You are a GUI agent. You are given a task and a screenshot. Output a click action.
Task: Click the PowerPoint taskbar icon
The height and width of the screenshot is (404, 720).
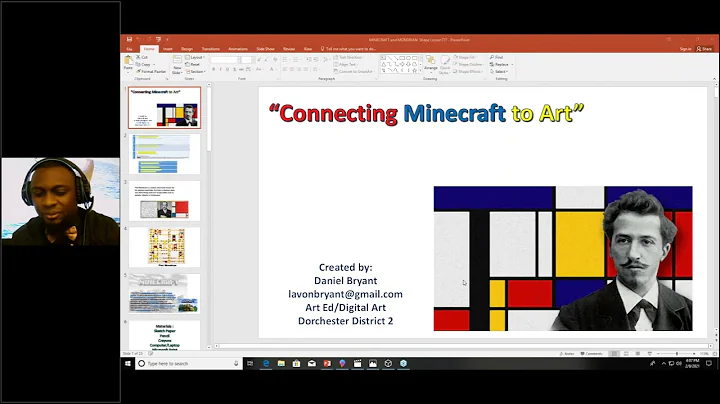tap(327, 363)
